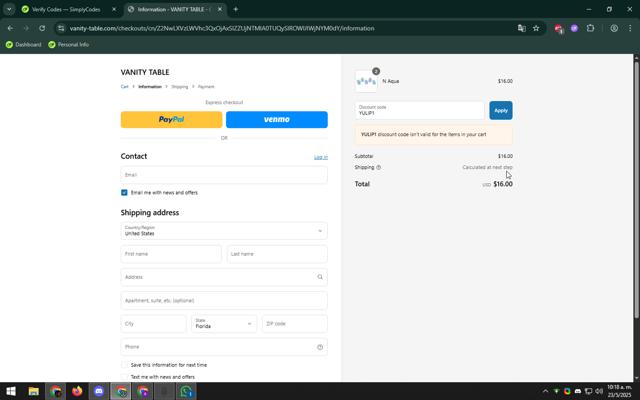Apply the discount code
Screen dimensions: 640x400
(501, 110)
